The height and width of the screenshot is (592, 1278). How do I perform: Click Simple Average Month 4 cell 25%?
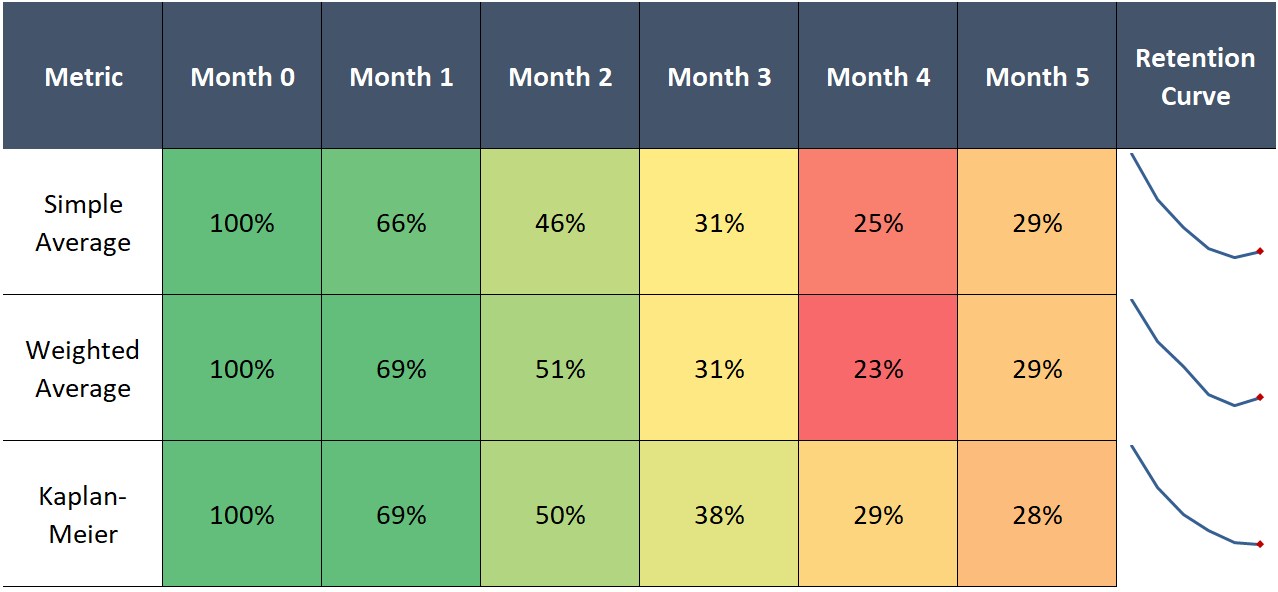(878, 223)
